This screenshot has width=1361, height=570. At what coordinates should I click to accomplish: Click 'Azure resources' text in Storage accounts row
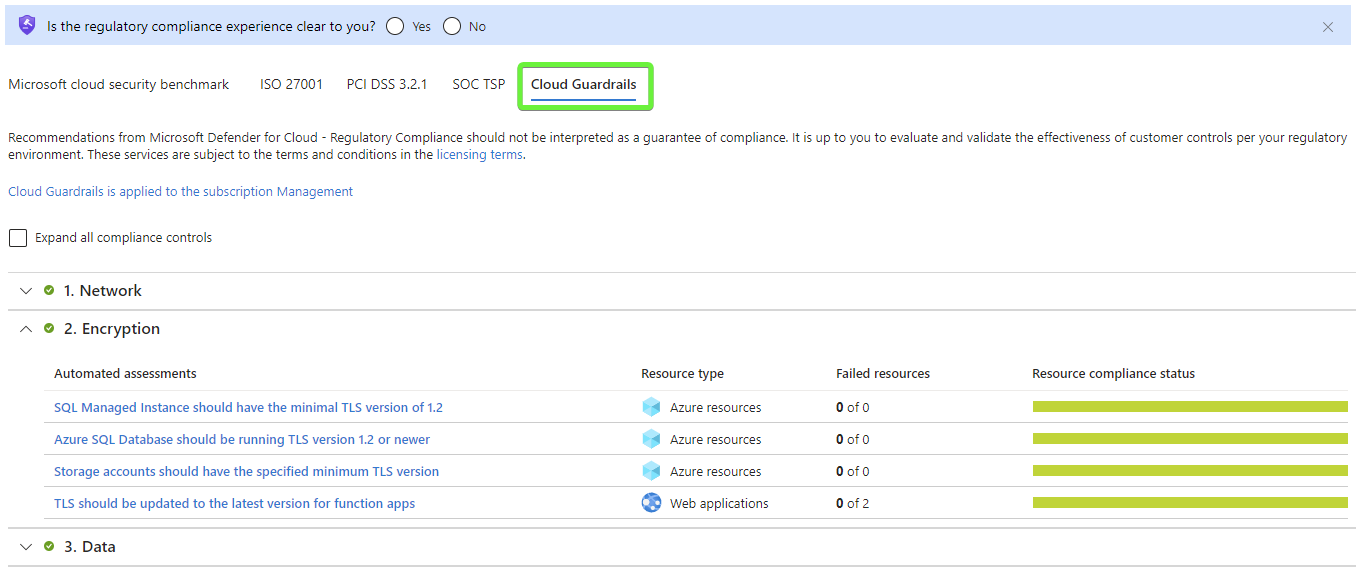715,471
